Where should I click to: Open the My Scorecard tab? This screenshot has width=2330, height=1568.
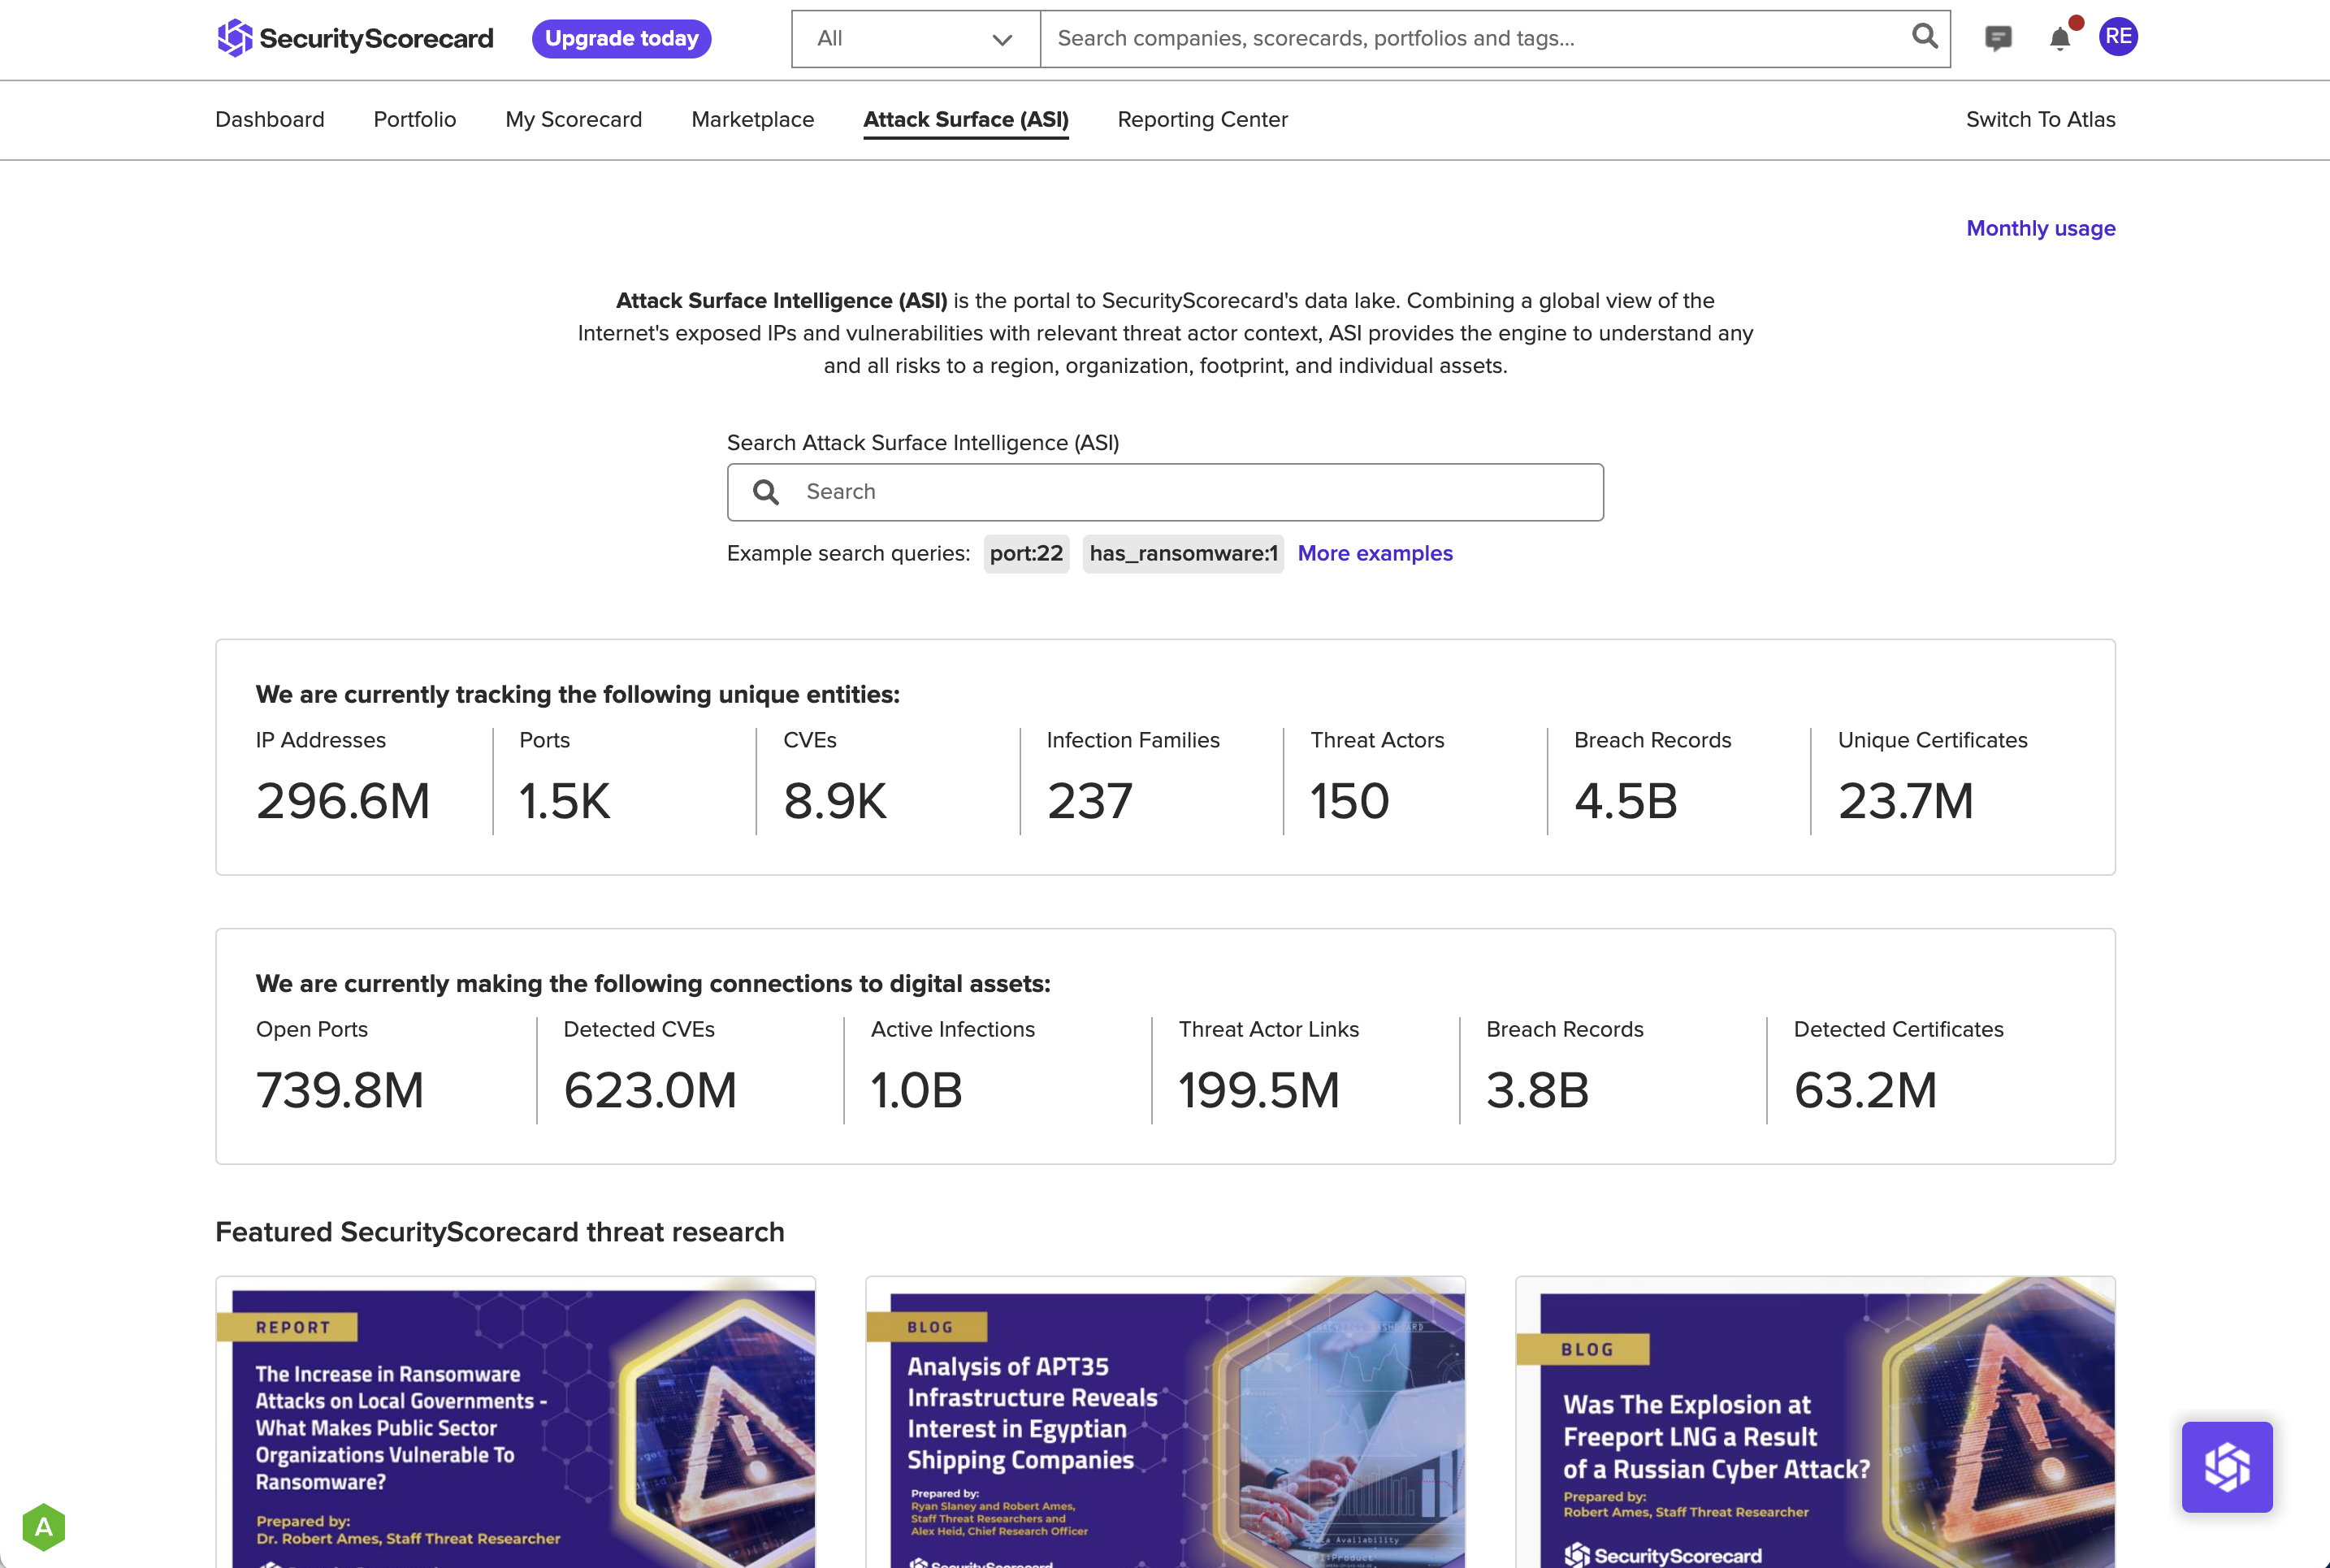tap(574, 120)
